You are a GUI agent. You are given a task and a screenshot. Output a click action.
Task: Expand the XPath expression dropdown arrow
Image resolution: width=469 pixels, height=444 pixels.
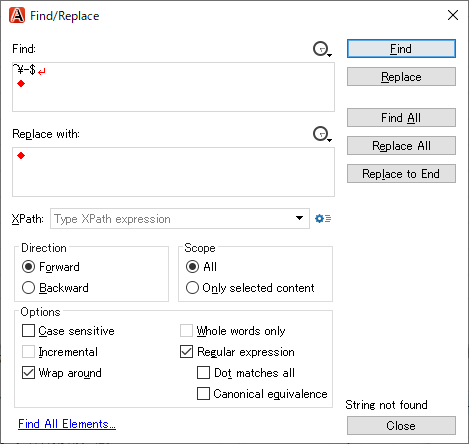(299, 218)
